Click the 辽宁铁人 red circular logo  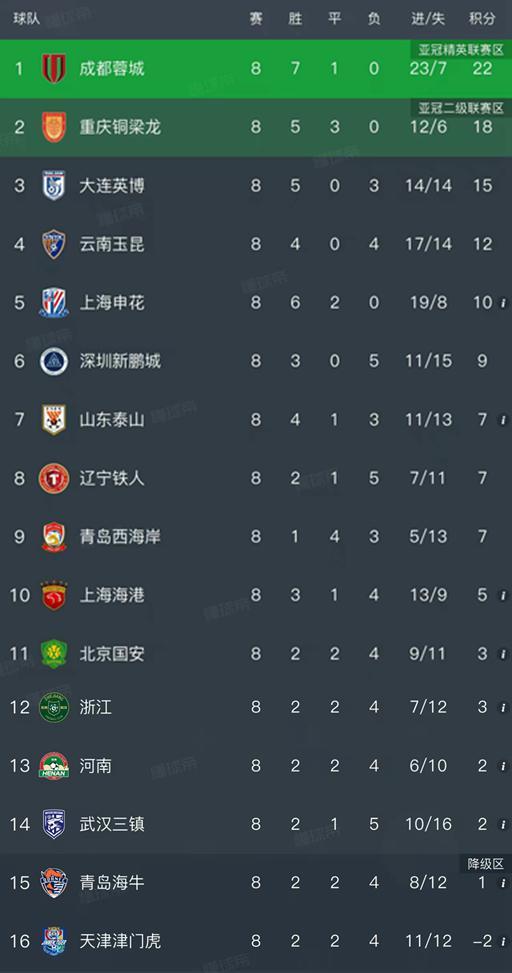tap(54, 478)
